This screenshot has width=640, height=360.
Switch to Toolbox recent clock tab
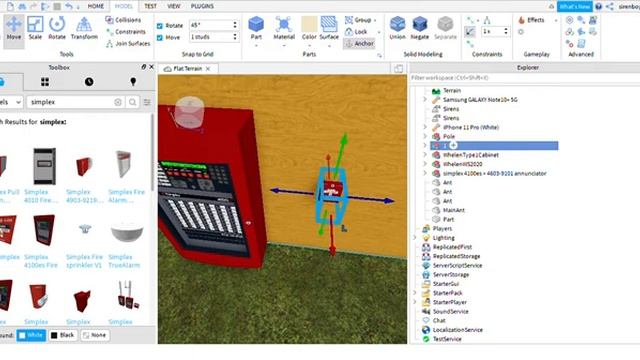click(89, 82)
